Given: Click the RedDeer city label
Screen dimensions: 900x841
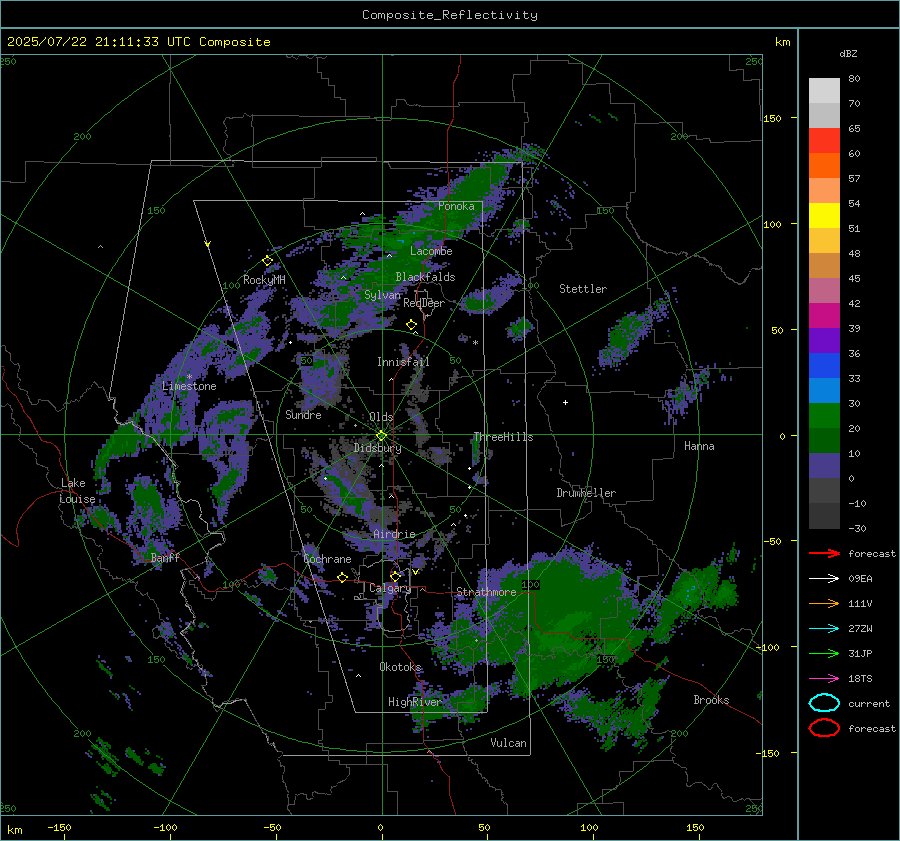Looking at the screenshot, I should pos(424,303).
